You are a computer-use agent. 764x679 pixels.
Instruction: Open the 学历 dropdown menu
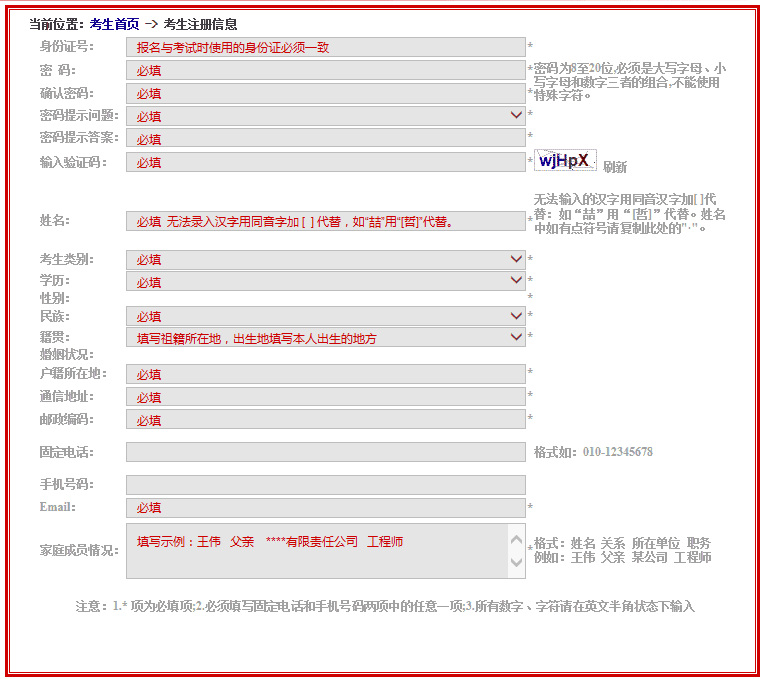click(325, 282)
